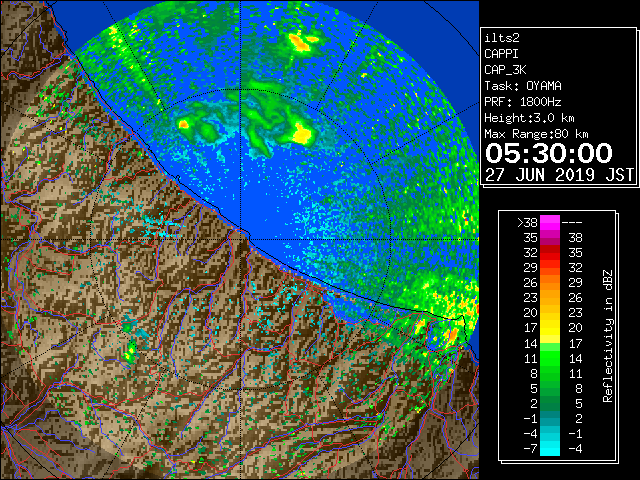The height and width of the screenshot is (480, 640).
Task: Pick the red 32–35 dBZ color band
Action: pos(550,253)
